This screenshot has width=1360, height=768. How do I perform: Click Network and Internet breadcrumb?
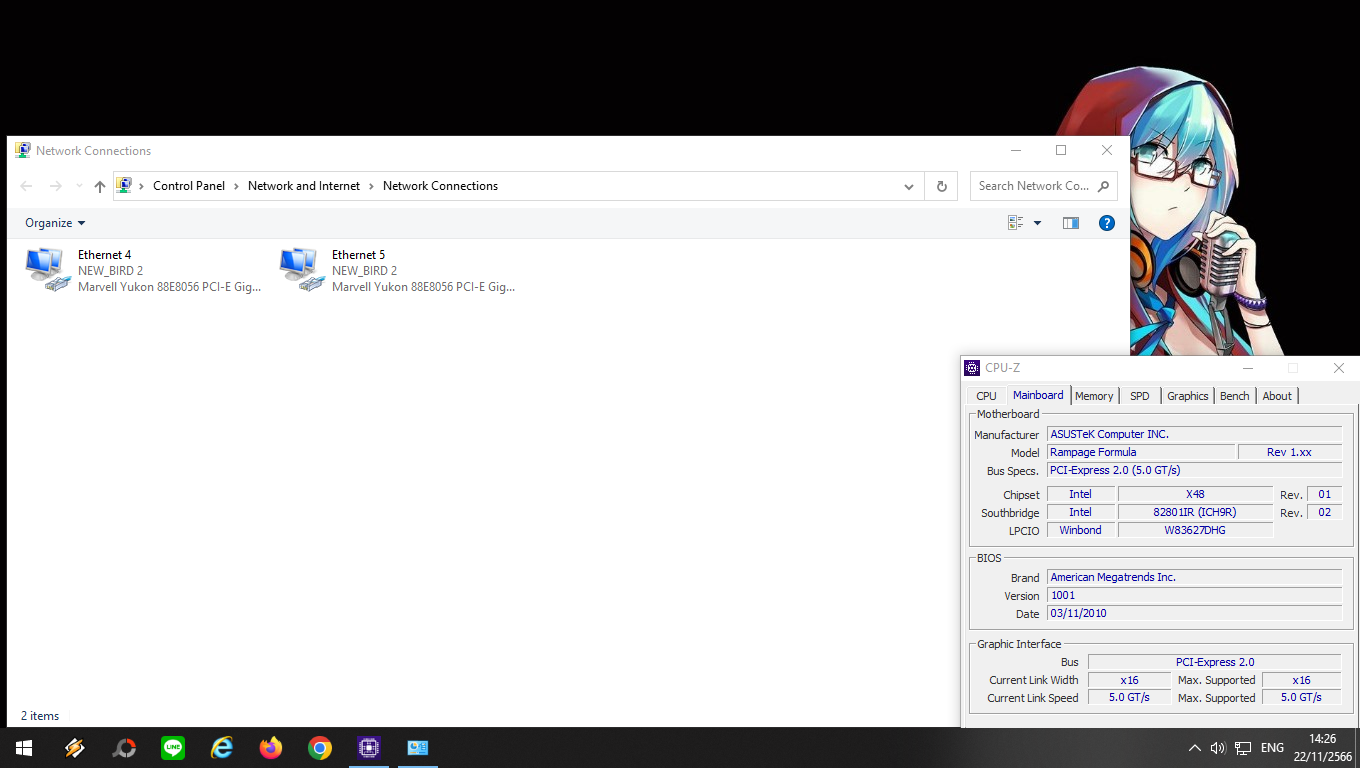[304, 186]
